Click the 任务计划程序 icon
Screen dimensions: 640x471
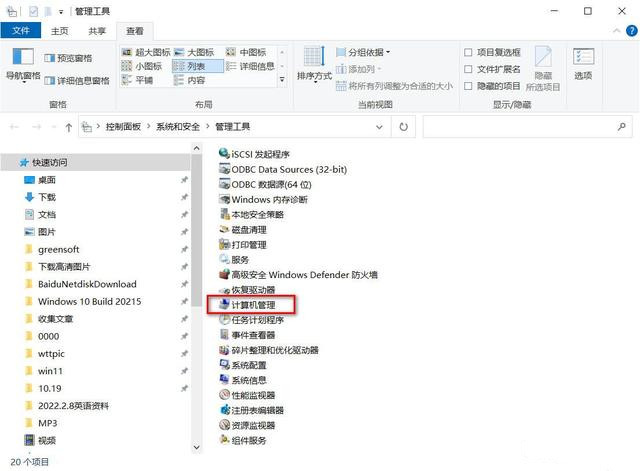[224, 320]
